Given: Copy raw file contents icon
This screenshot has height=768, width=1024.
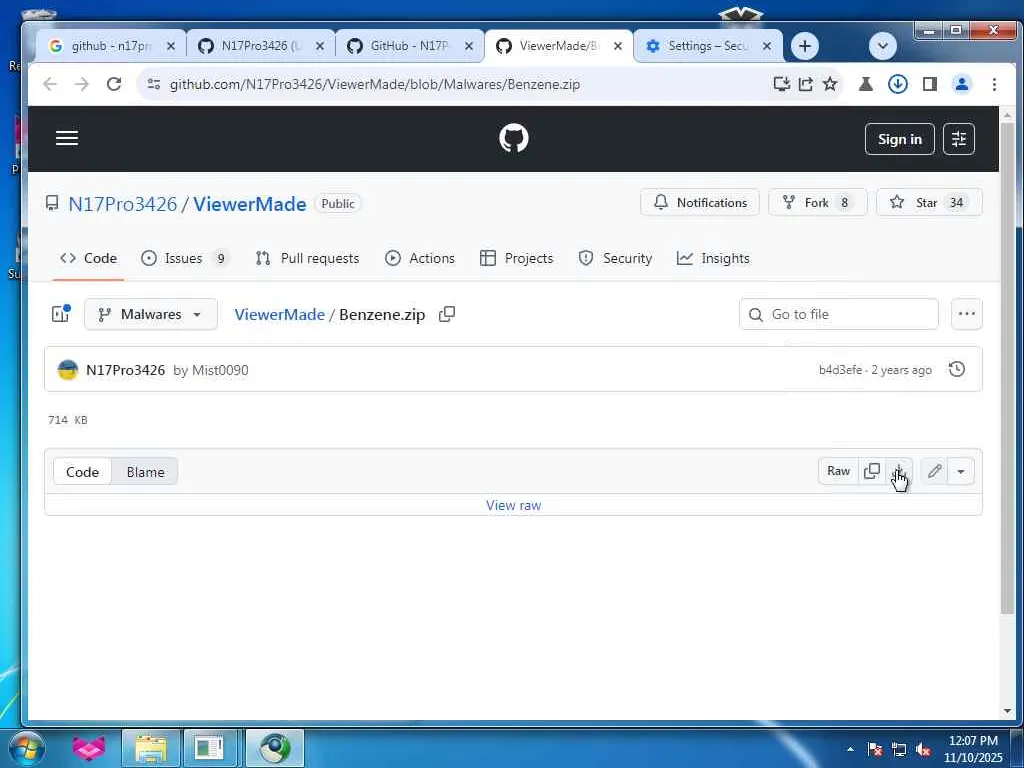Looking at the screenshot, I should tap(872, 471).
